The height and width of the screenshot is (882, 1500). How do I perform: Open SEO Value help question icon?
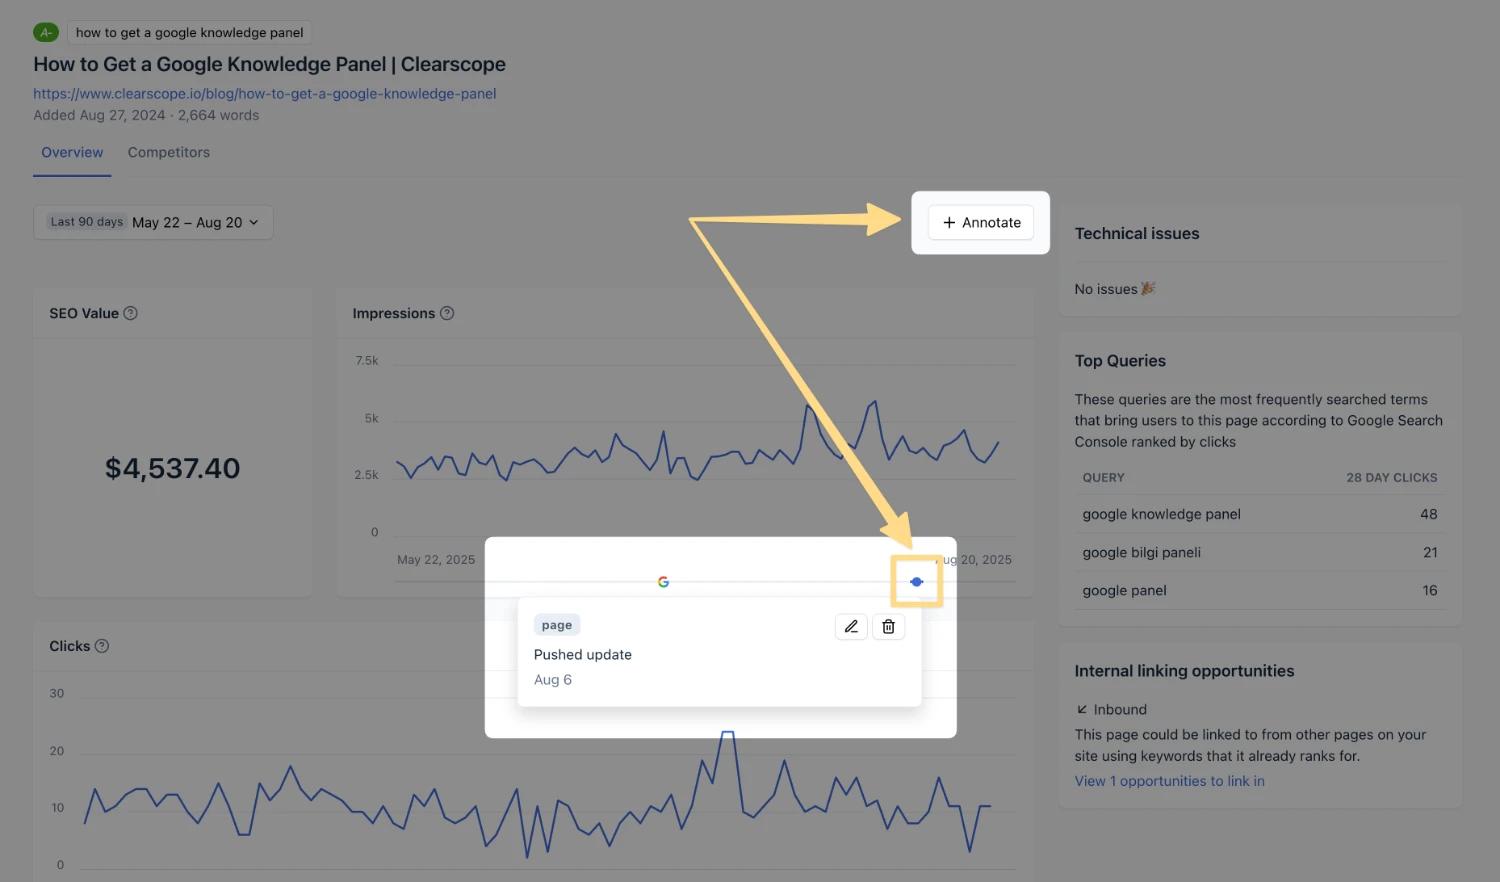[x=130, y=313]
